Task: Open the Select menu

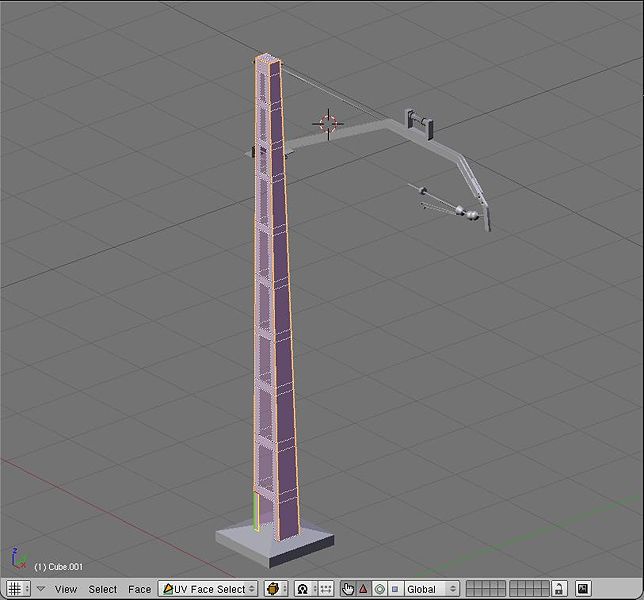Action: [103, 589]
